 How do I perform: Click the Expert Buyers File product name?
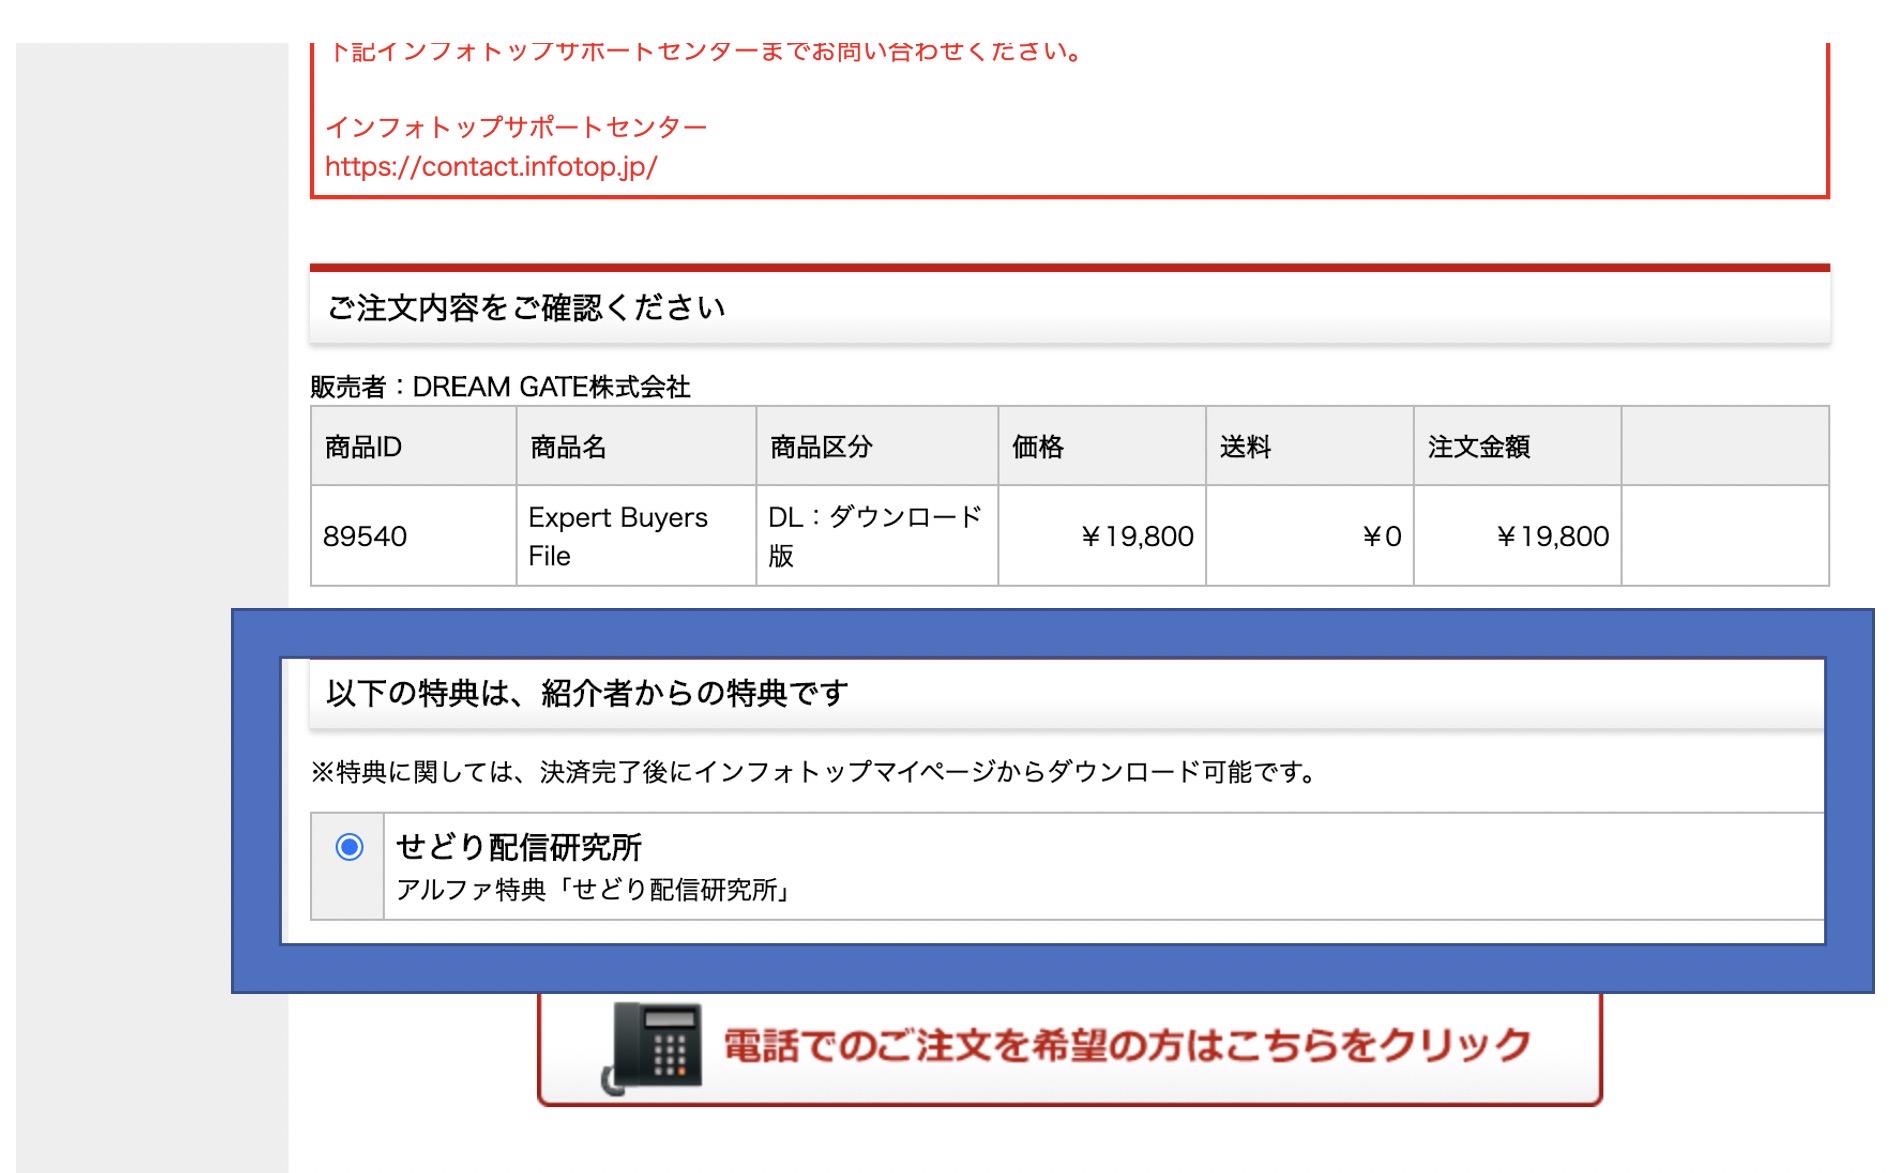click(x=617, y=536)
